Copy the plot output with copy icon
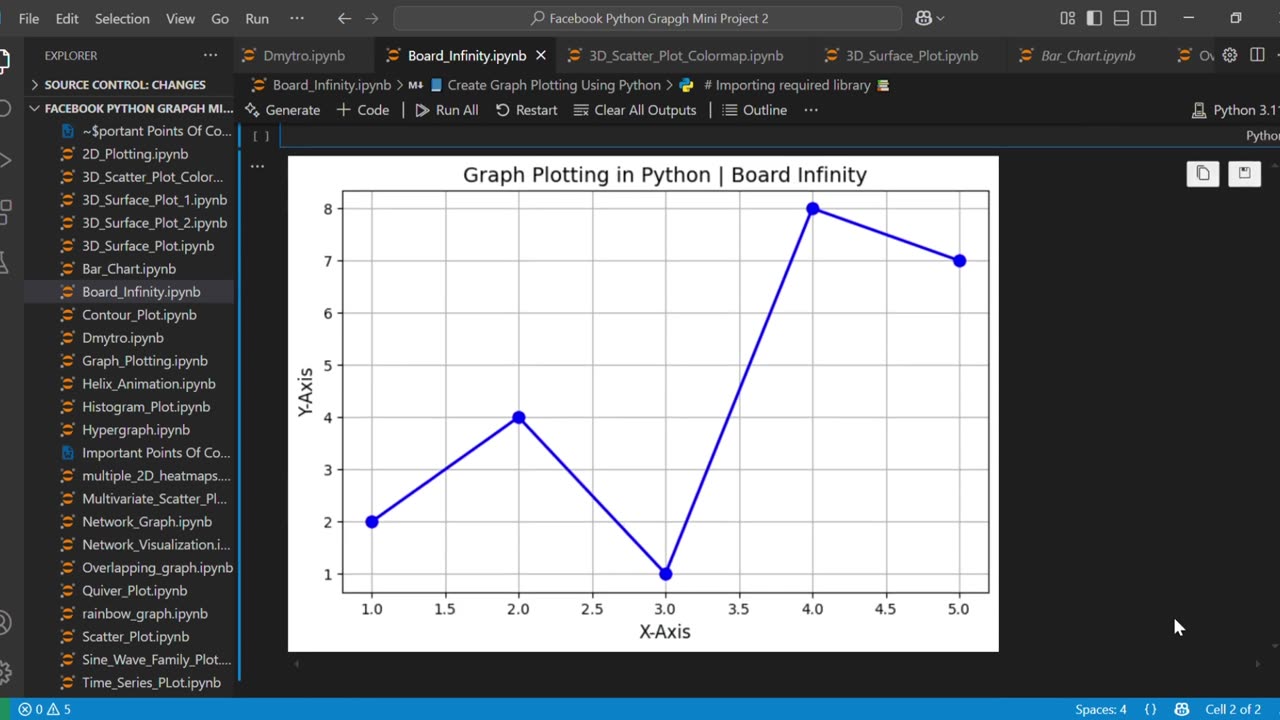 [1203, 173]
